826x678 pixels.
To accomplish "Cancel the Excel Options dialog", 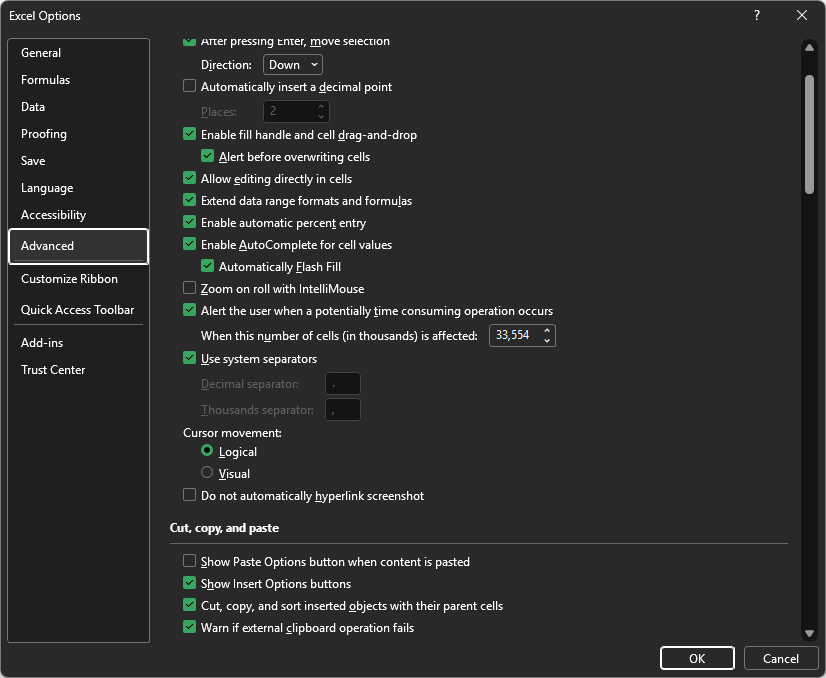I will pyautogui.click(x=781, y=659).
